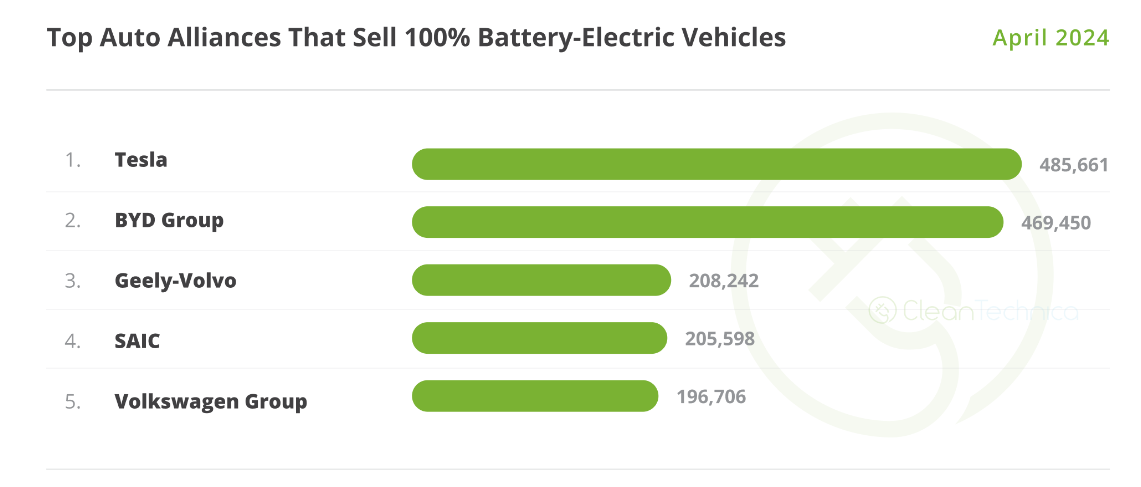Select the Volkswagen Group row label
The image size is (1141, 487).
coord(211,402)
